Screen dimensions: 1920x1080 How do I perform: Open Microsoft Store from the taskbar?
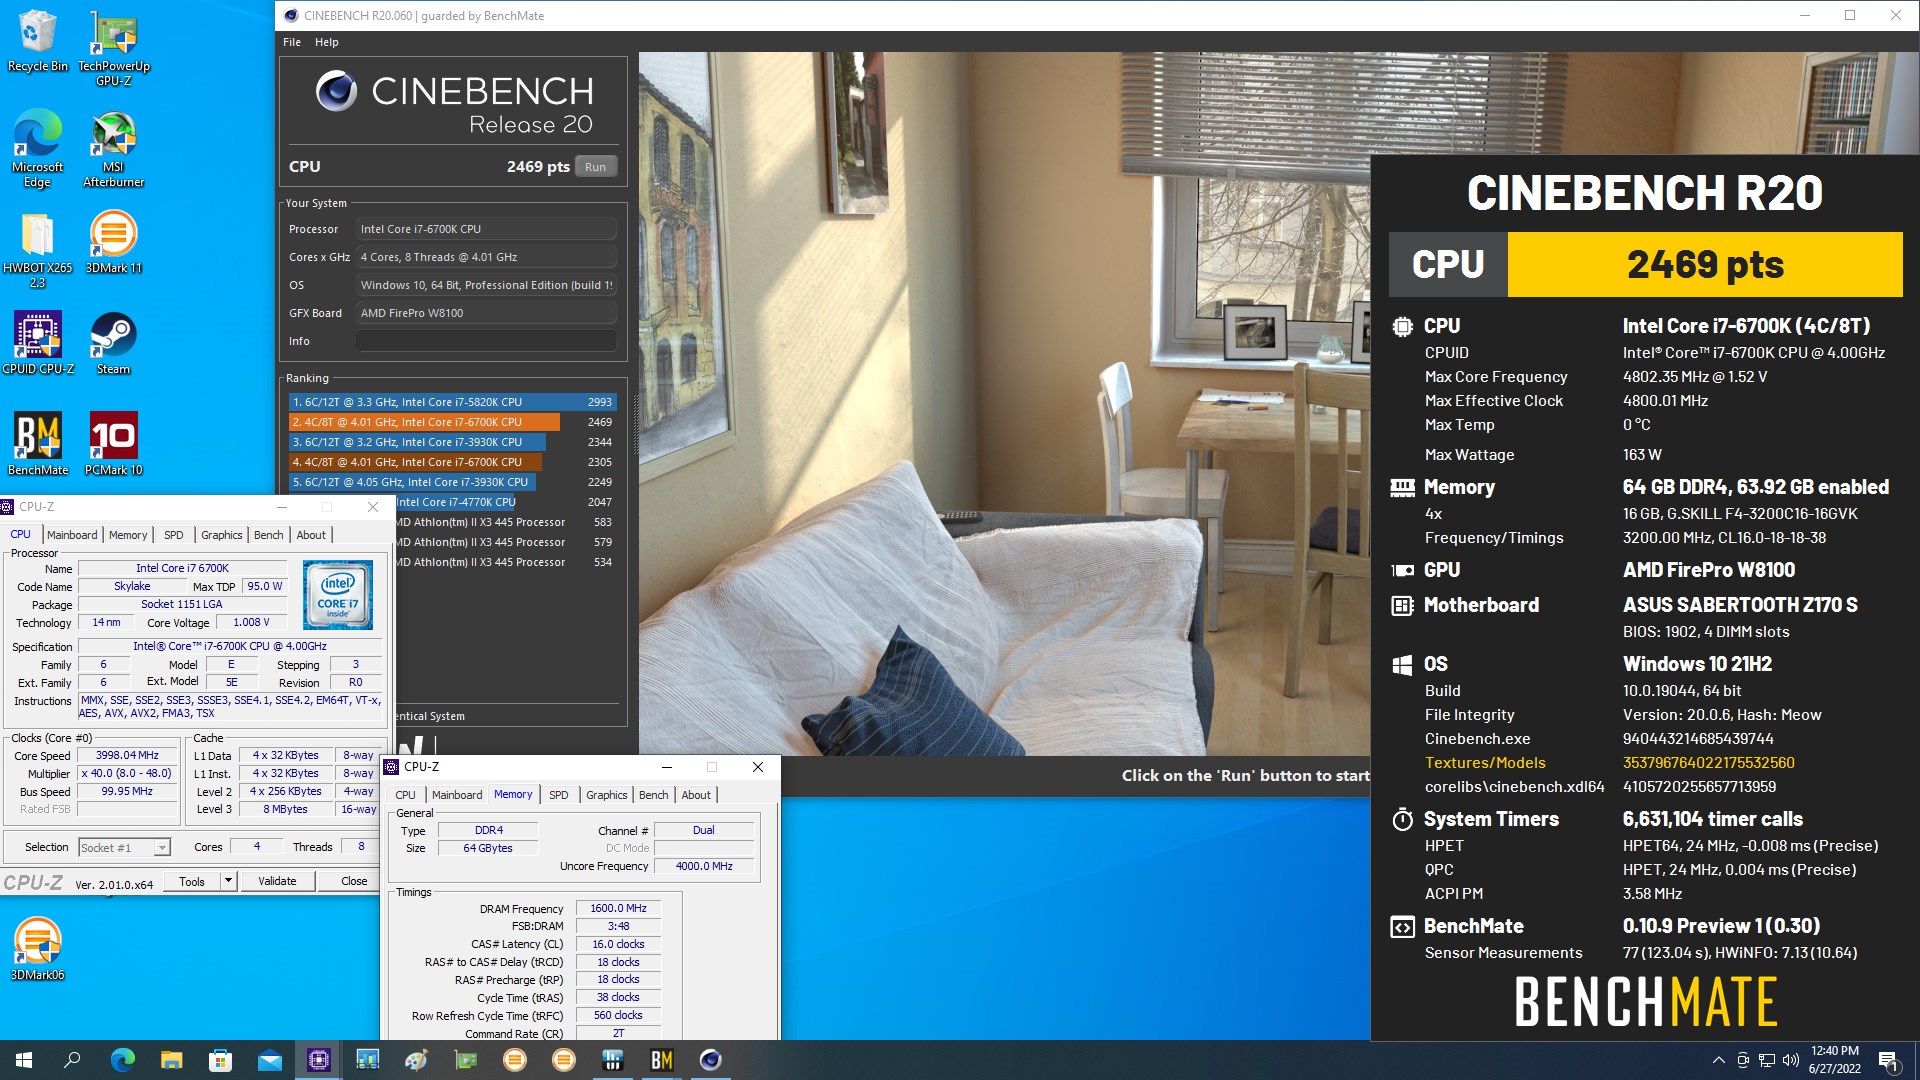[220, 1060]
